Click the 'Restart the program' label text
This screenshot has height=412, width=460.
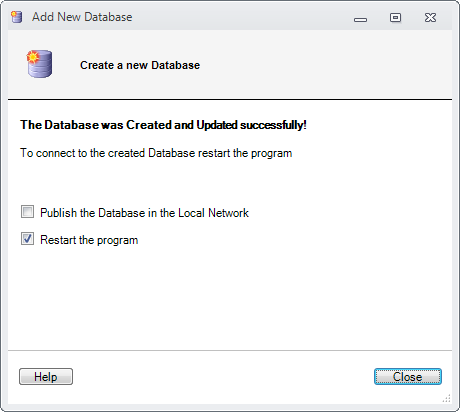[x=89, y=240]
